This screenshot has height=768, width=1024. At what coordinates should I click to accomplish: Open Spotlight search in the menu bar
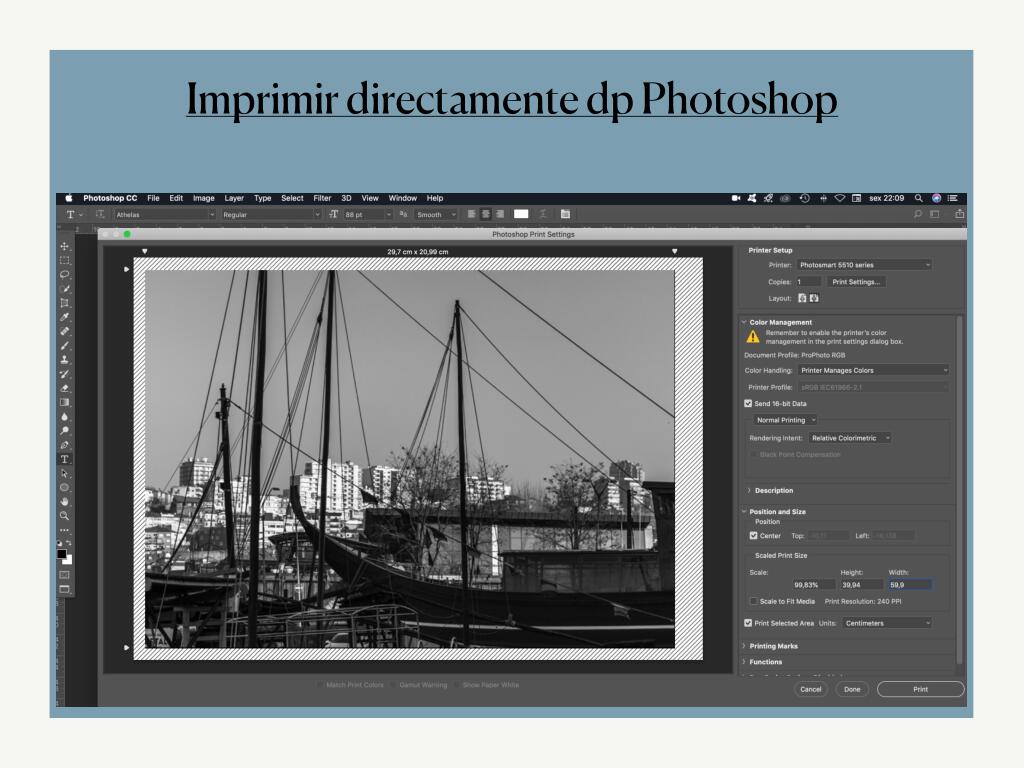pyautogui.click(x=918, y=198)
